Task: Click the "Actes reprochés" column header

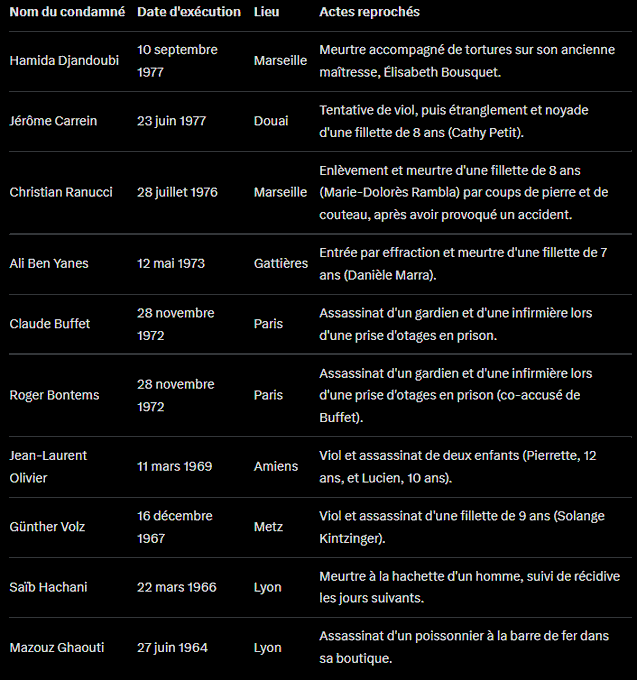Action: [369, 12]
